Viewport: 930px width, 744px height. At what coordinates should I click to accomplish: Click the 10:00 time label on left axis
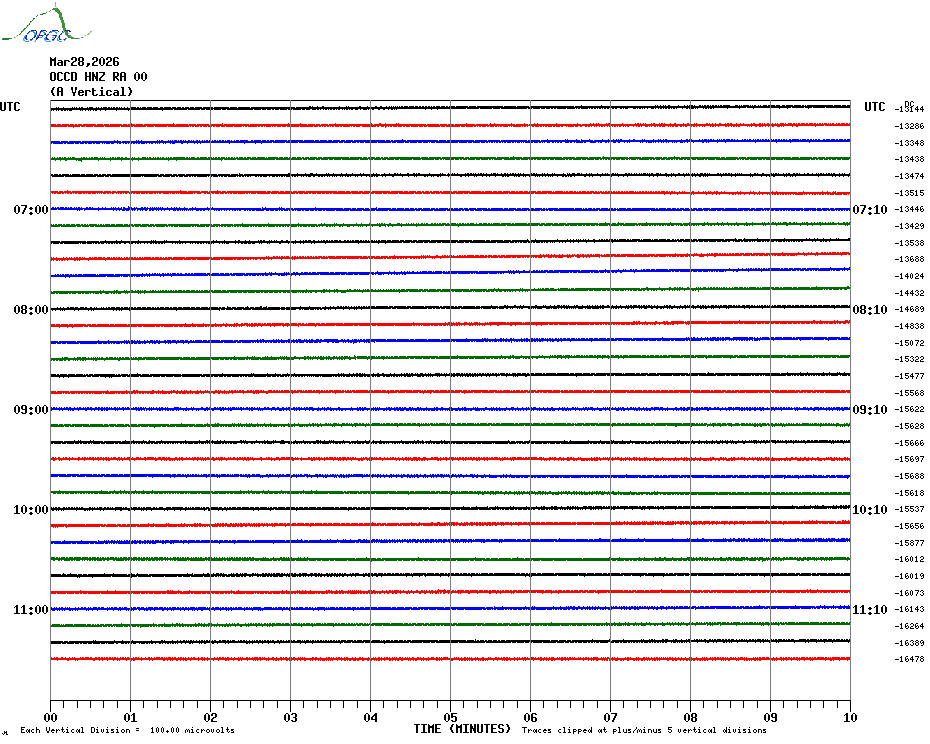pyautogui.click(x=30, y=510)
